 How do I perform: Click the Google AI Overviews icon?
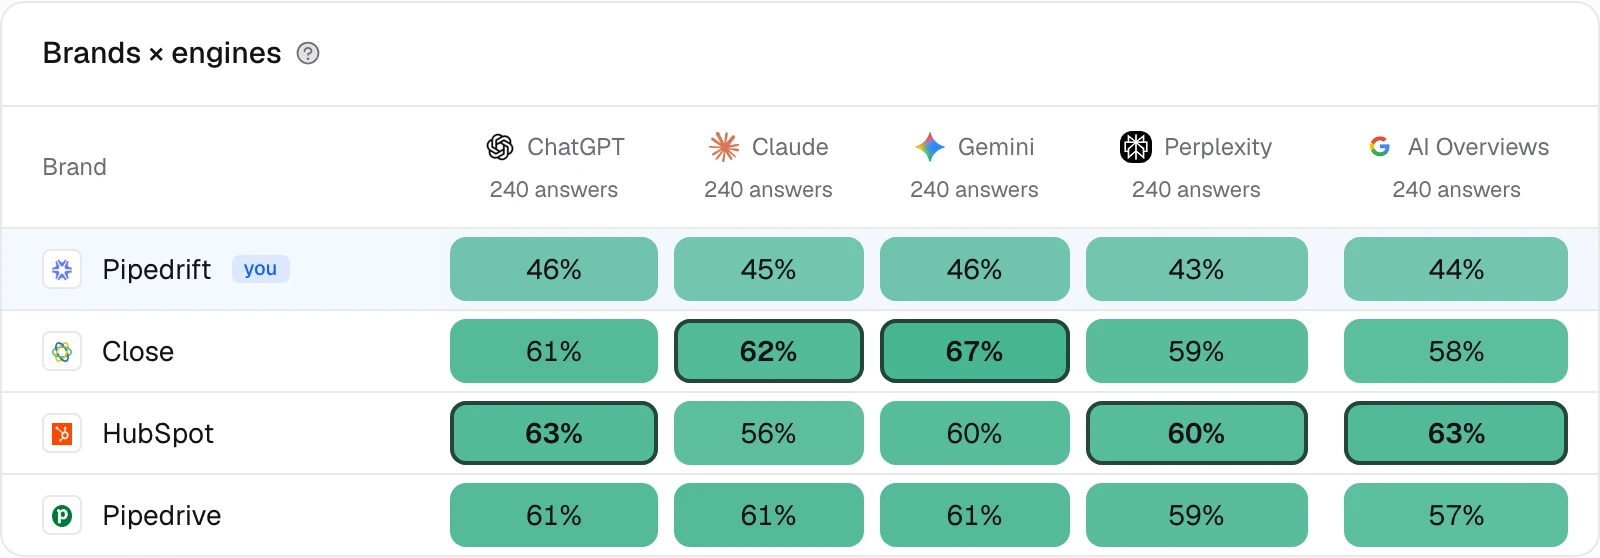1380,147
